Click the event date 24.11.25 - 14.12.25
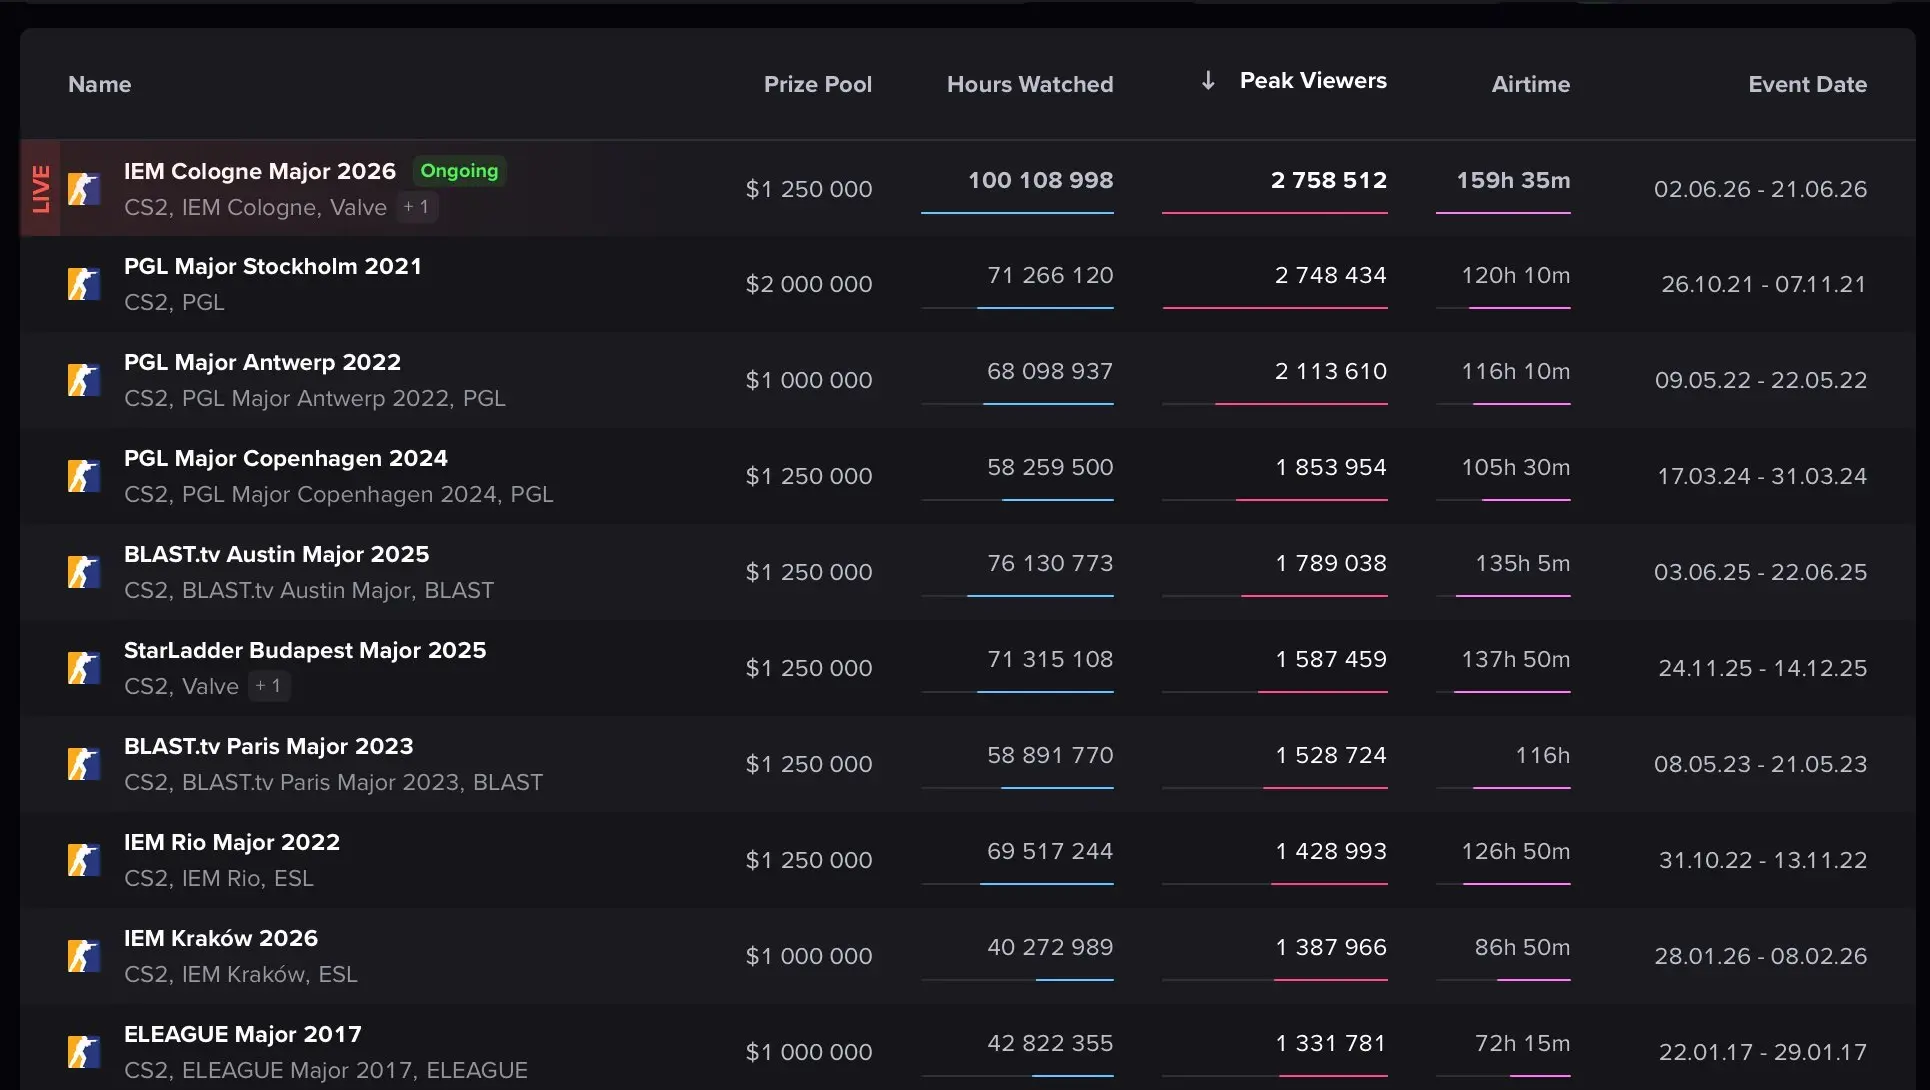 [x=1763, y=668]
